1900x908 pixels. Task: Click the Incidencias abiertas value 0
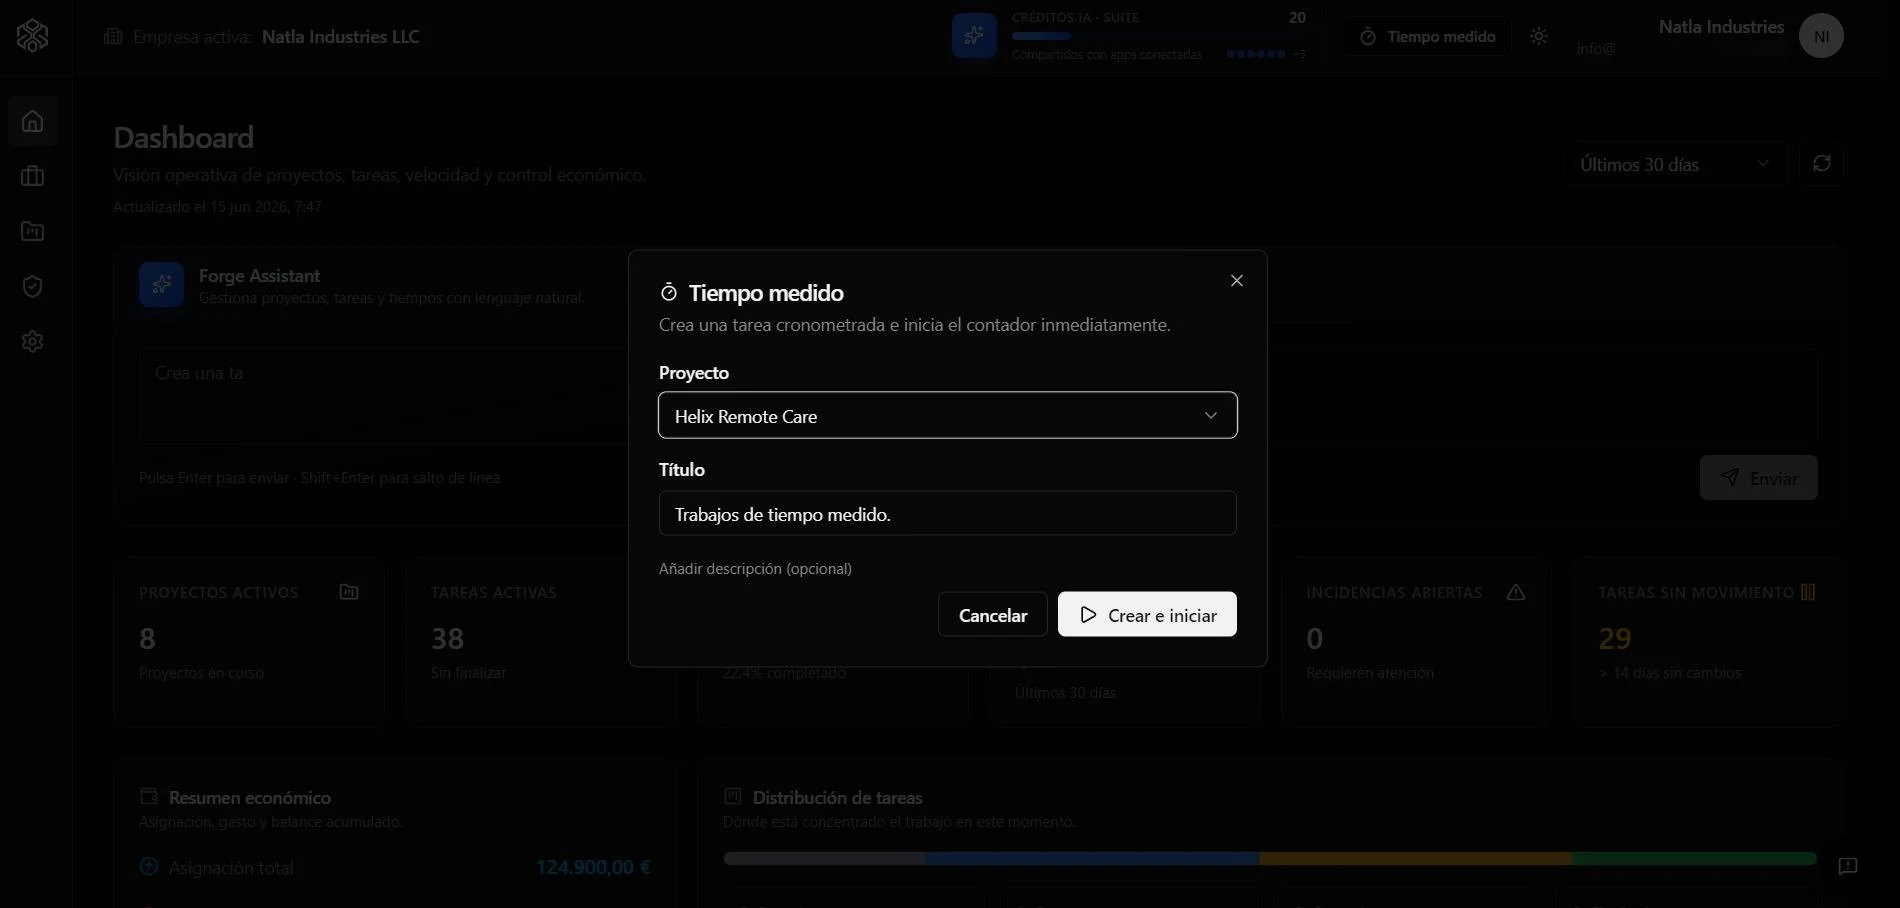click(x=1315, y=638)
